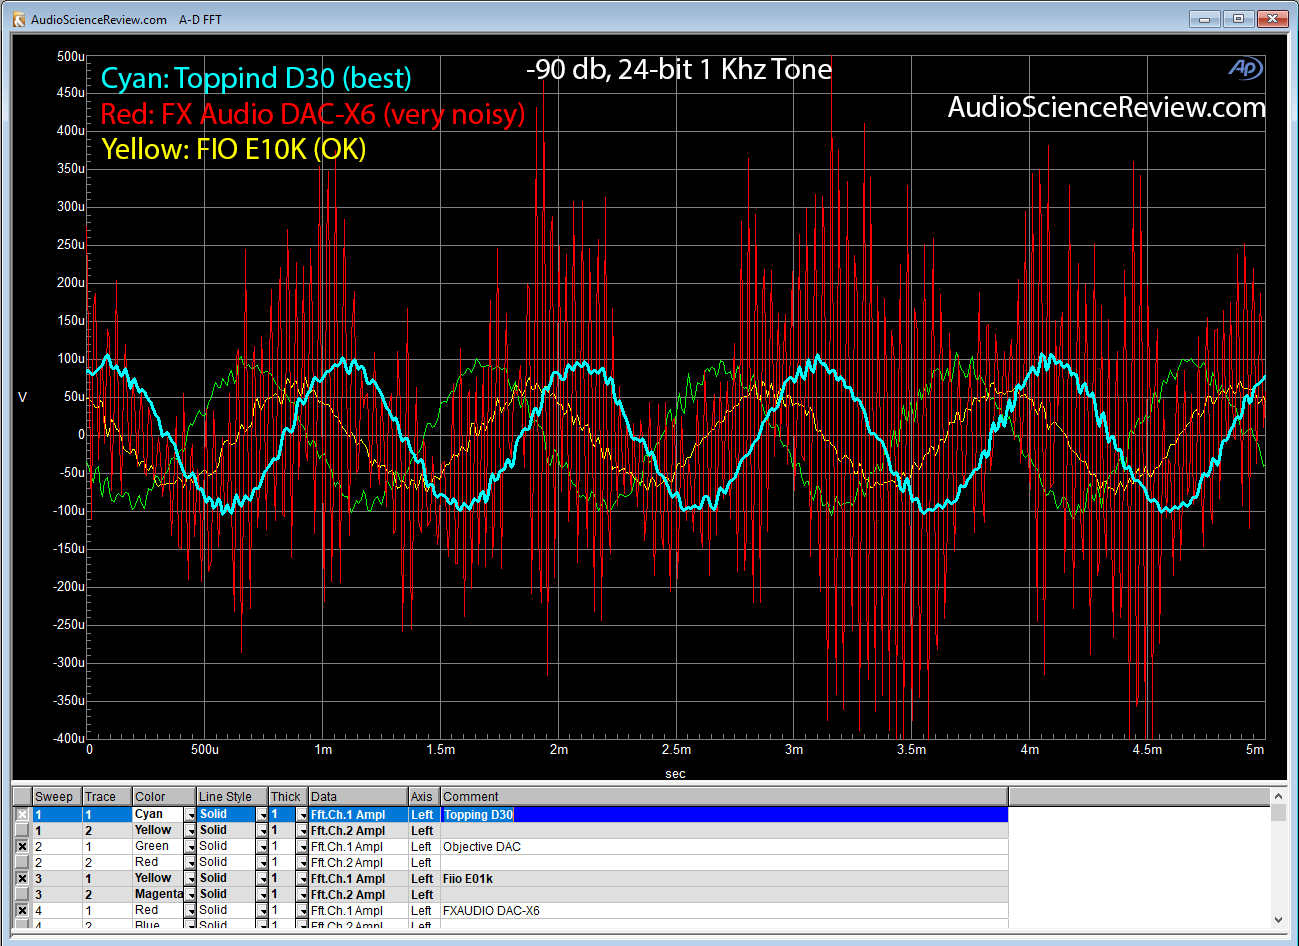Click the legend table vertical scrollbar thumb

click(1278, 813)
